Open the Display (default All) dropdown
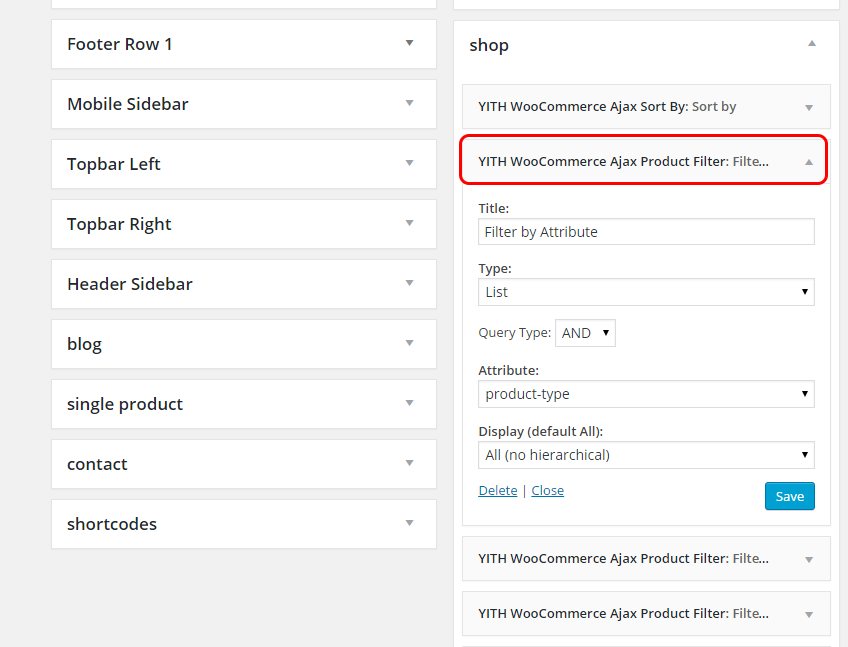This screenshot has height=647, width=848. coord(646,455)
